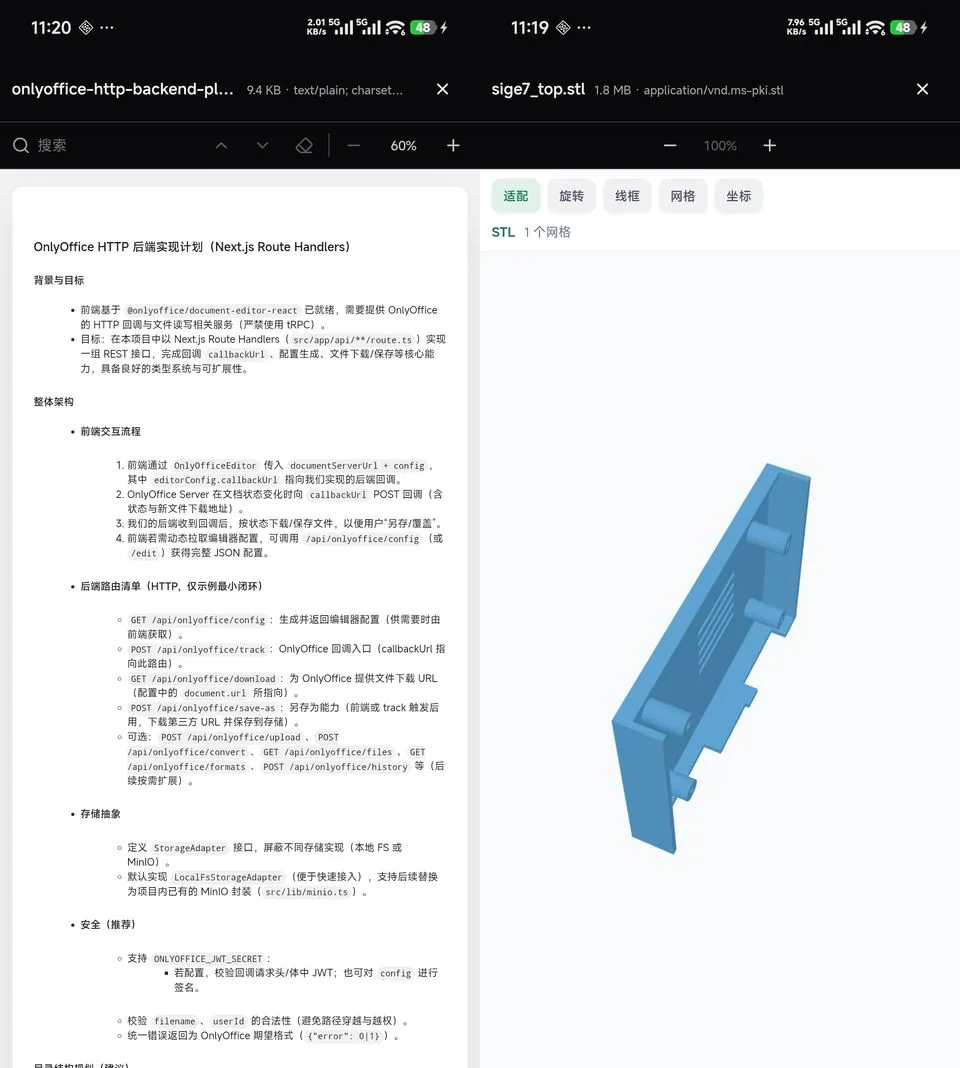The width and height of the screenshot is (960, 1068).
Task: Tap the left status bar Wi-Fi icon
Action: coord(395,27)
